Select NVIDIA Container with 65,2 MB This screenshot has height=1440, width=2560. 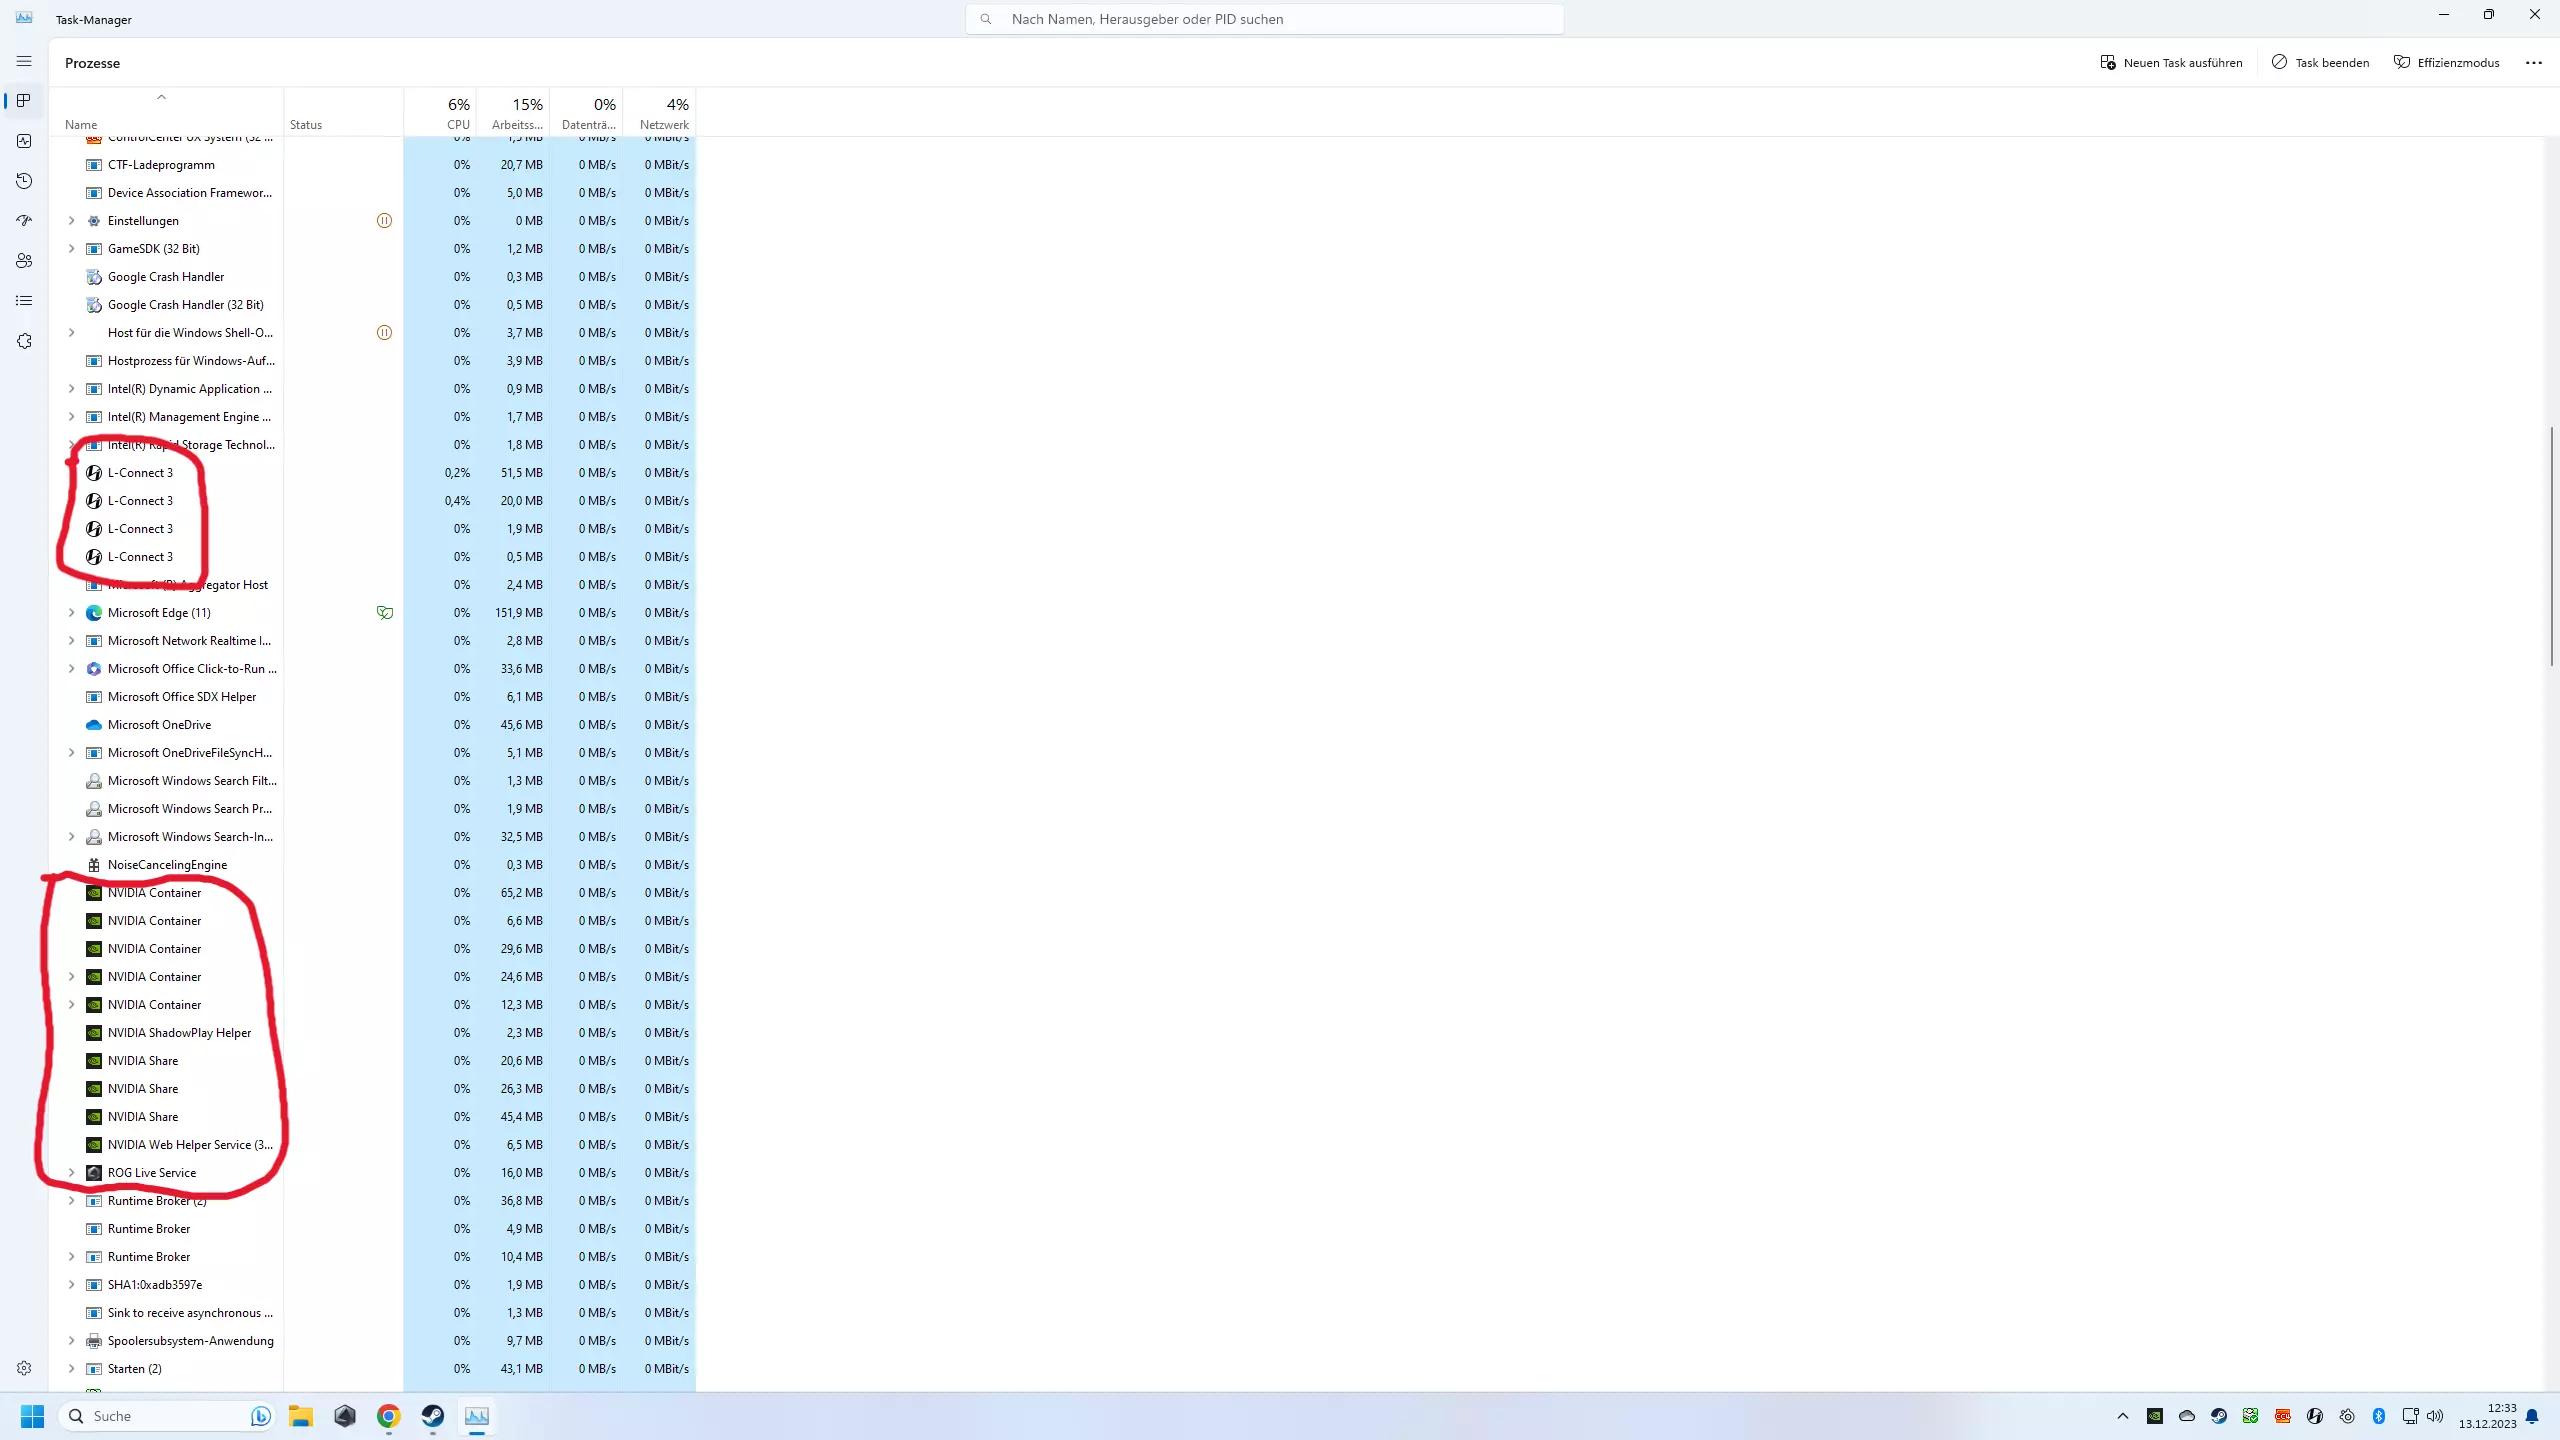click(372, 893)
